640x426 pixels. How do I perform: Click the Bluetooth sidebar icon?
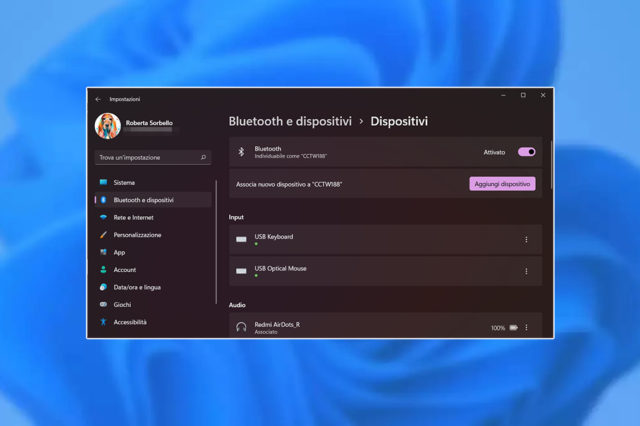[103, 200]
